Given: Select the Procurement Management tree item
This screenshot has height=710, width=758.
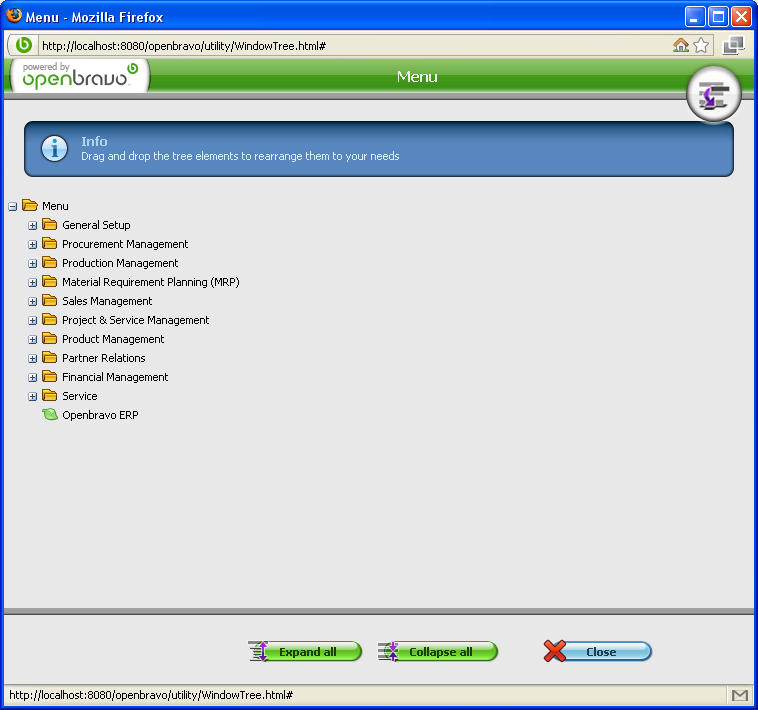Looking at the screenshot, I should click(x=125, y=244).
